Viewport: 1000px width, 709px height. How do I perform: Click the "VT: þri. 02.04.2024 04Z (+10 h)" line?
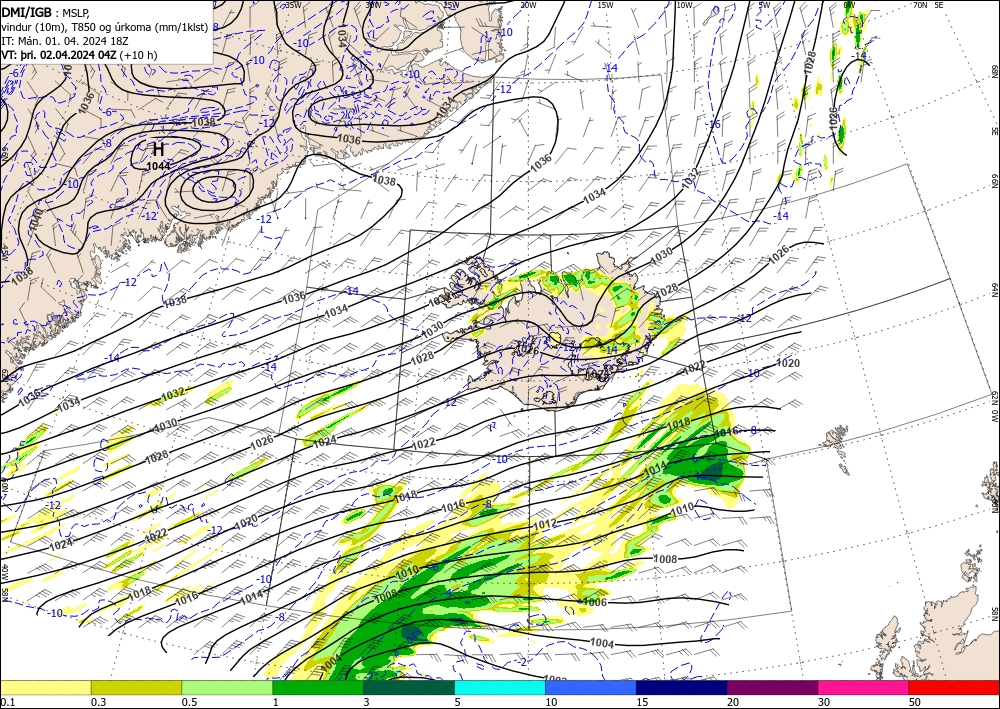coord(79,55)
